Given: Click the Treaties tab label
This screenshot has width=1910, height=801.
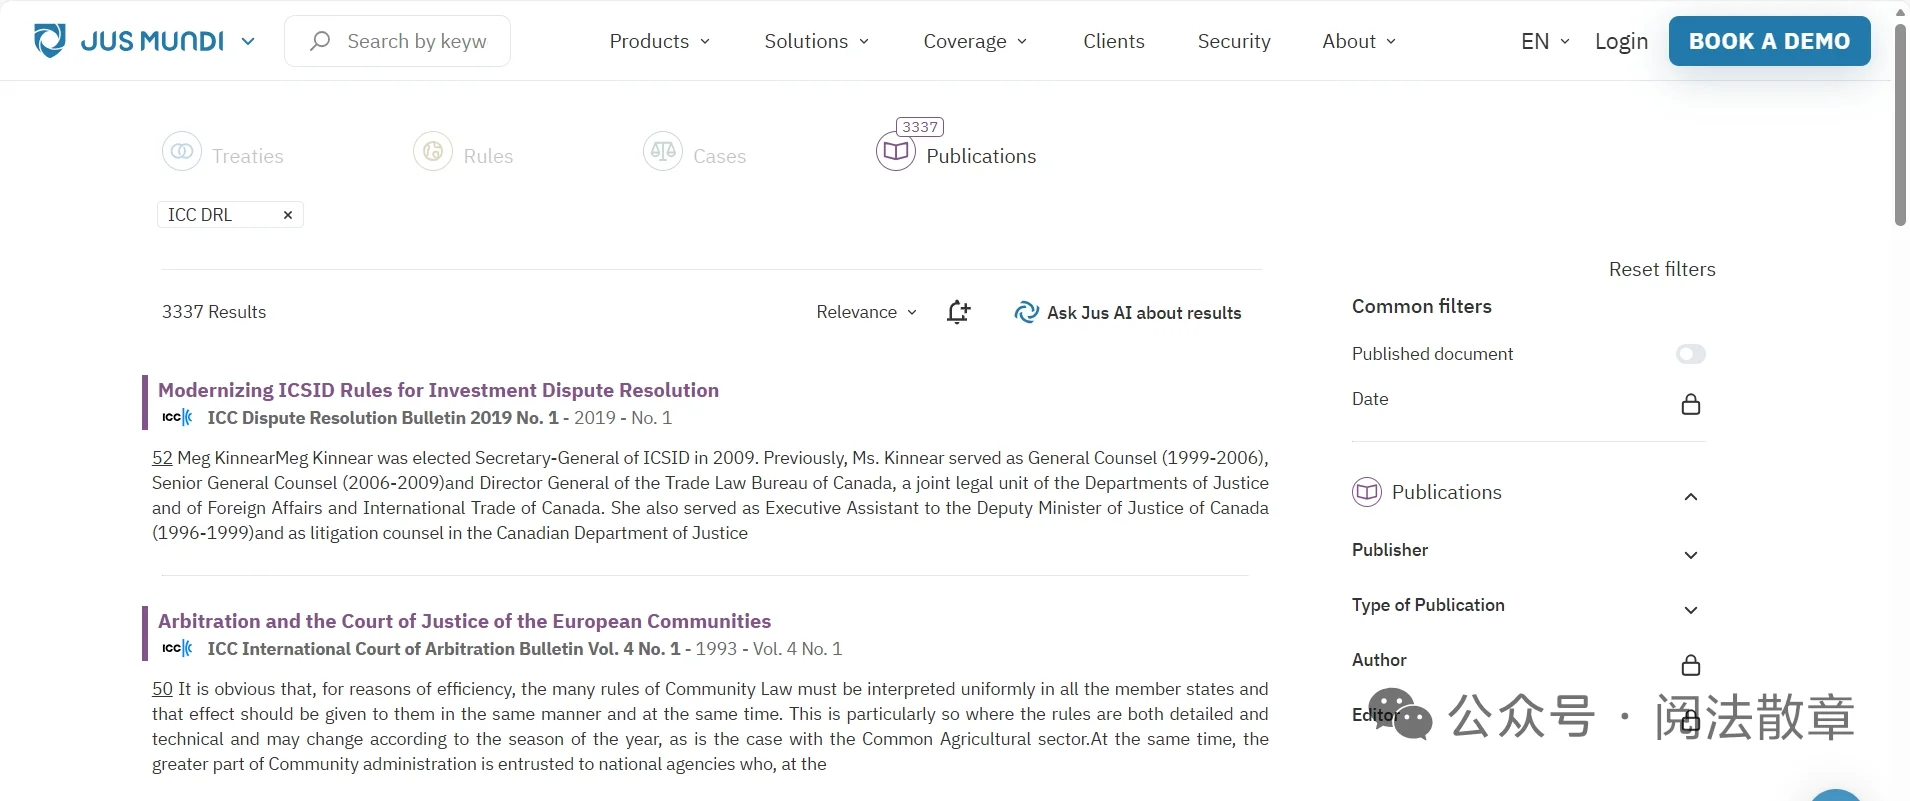Looking at the screenshot, I should (248, 156).
